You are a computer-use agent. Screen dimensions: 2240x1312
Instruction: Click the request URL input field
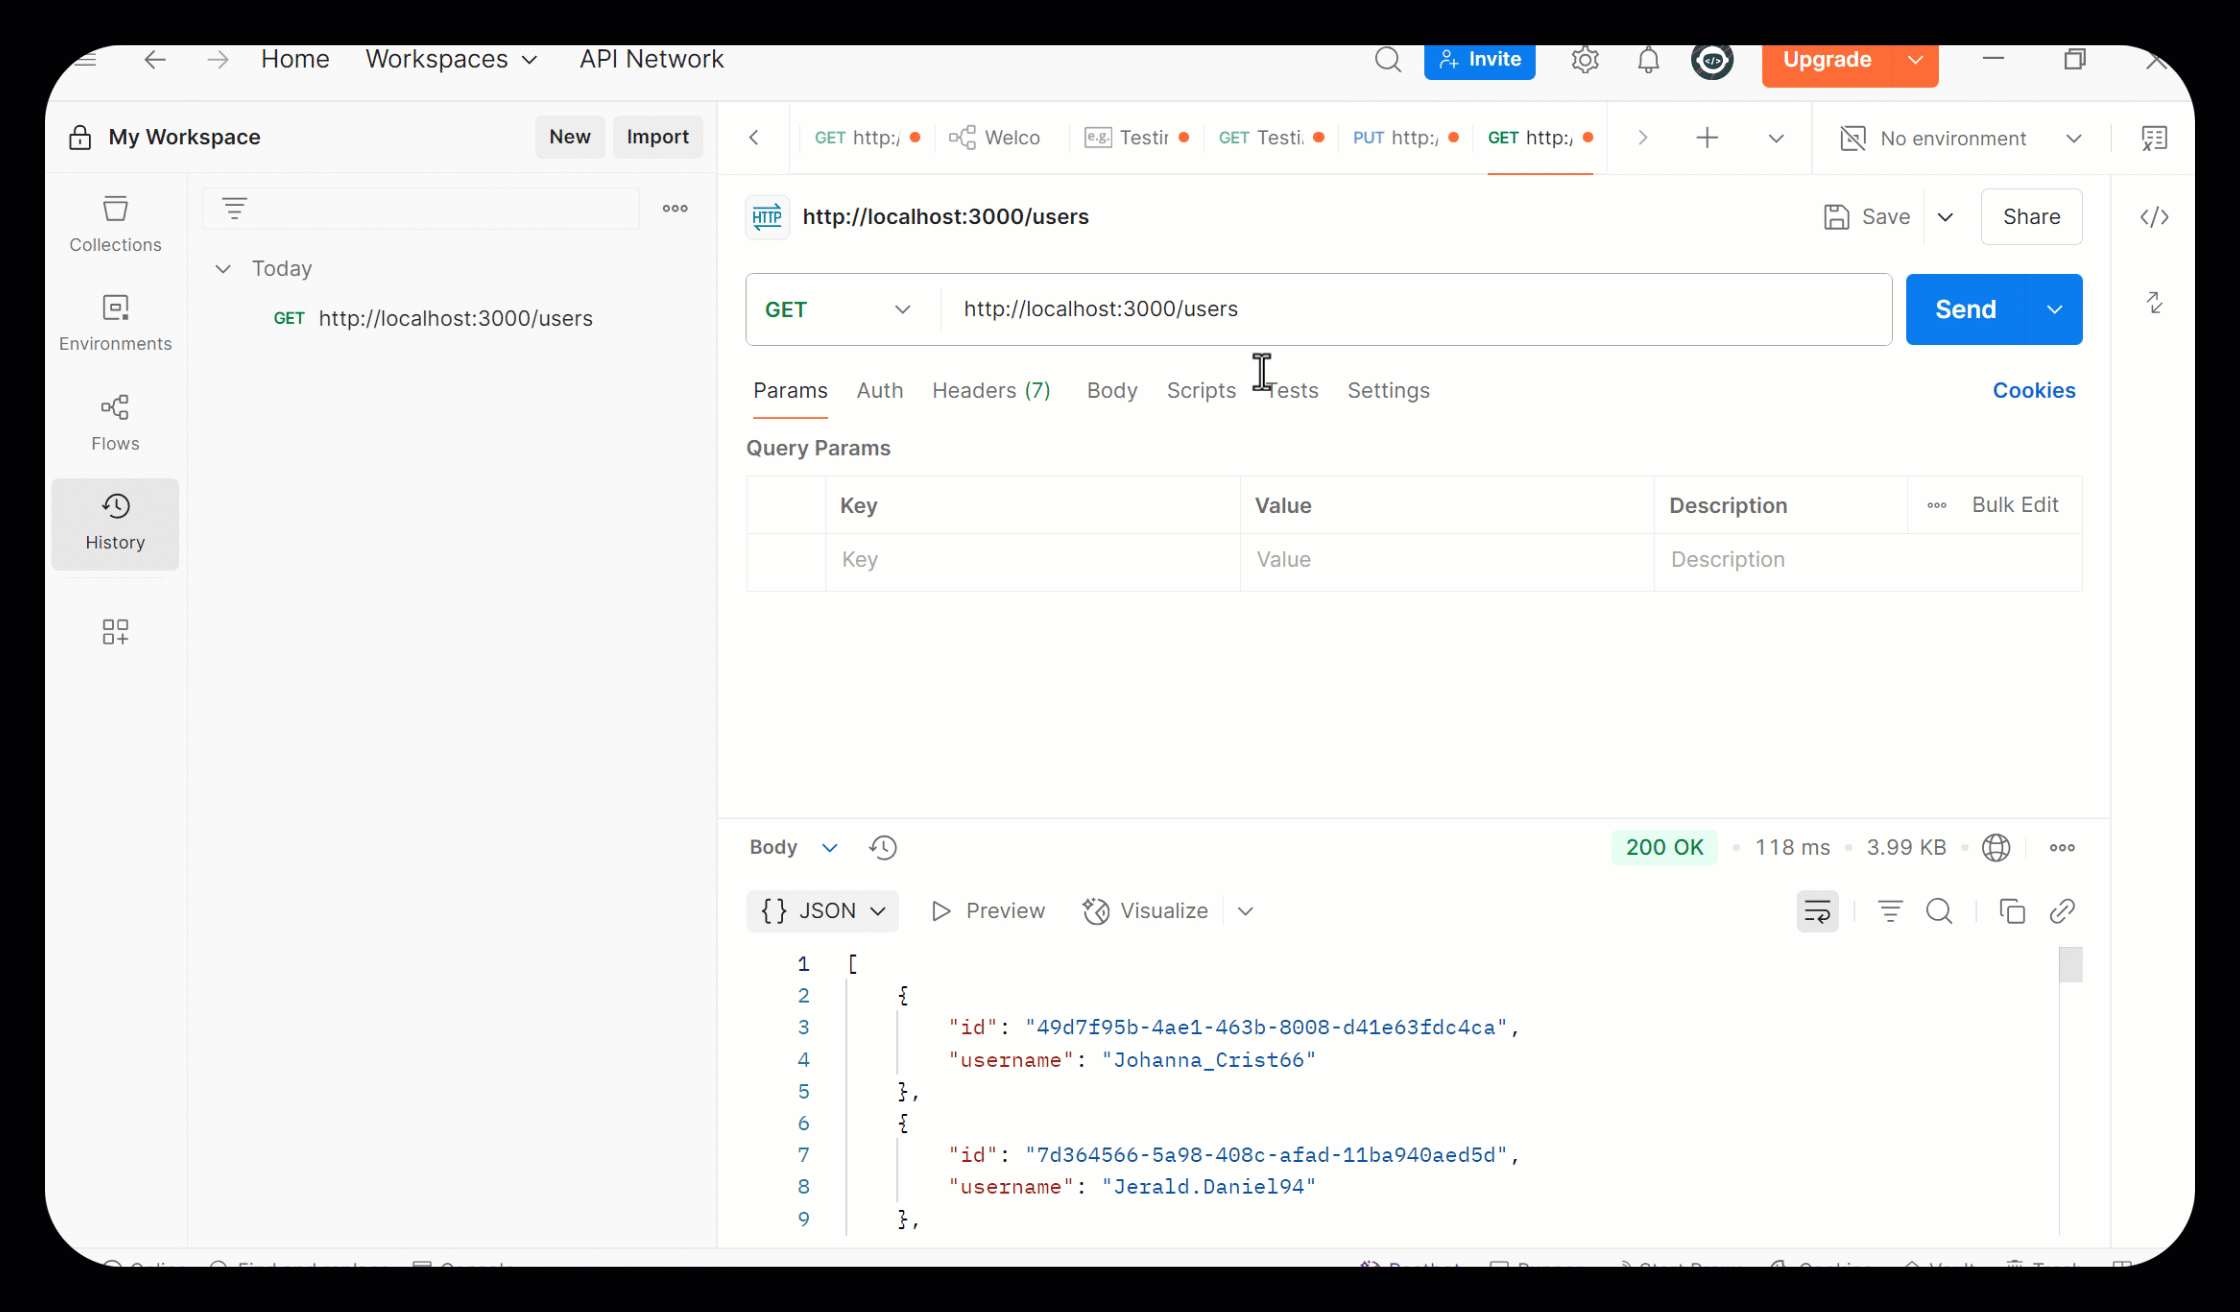point(1415,309)
